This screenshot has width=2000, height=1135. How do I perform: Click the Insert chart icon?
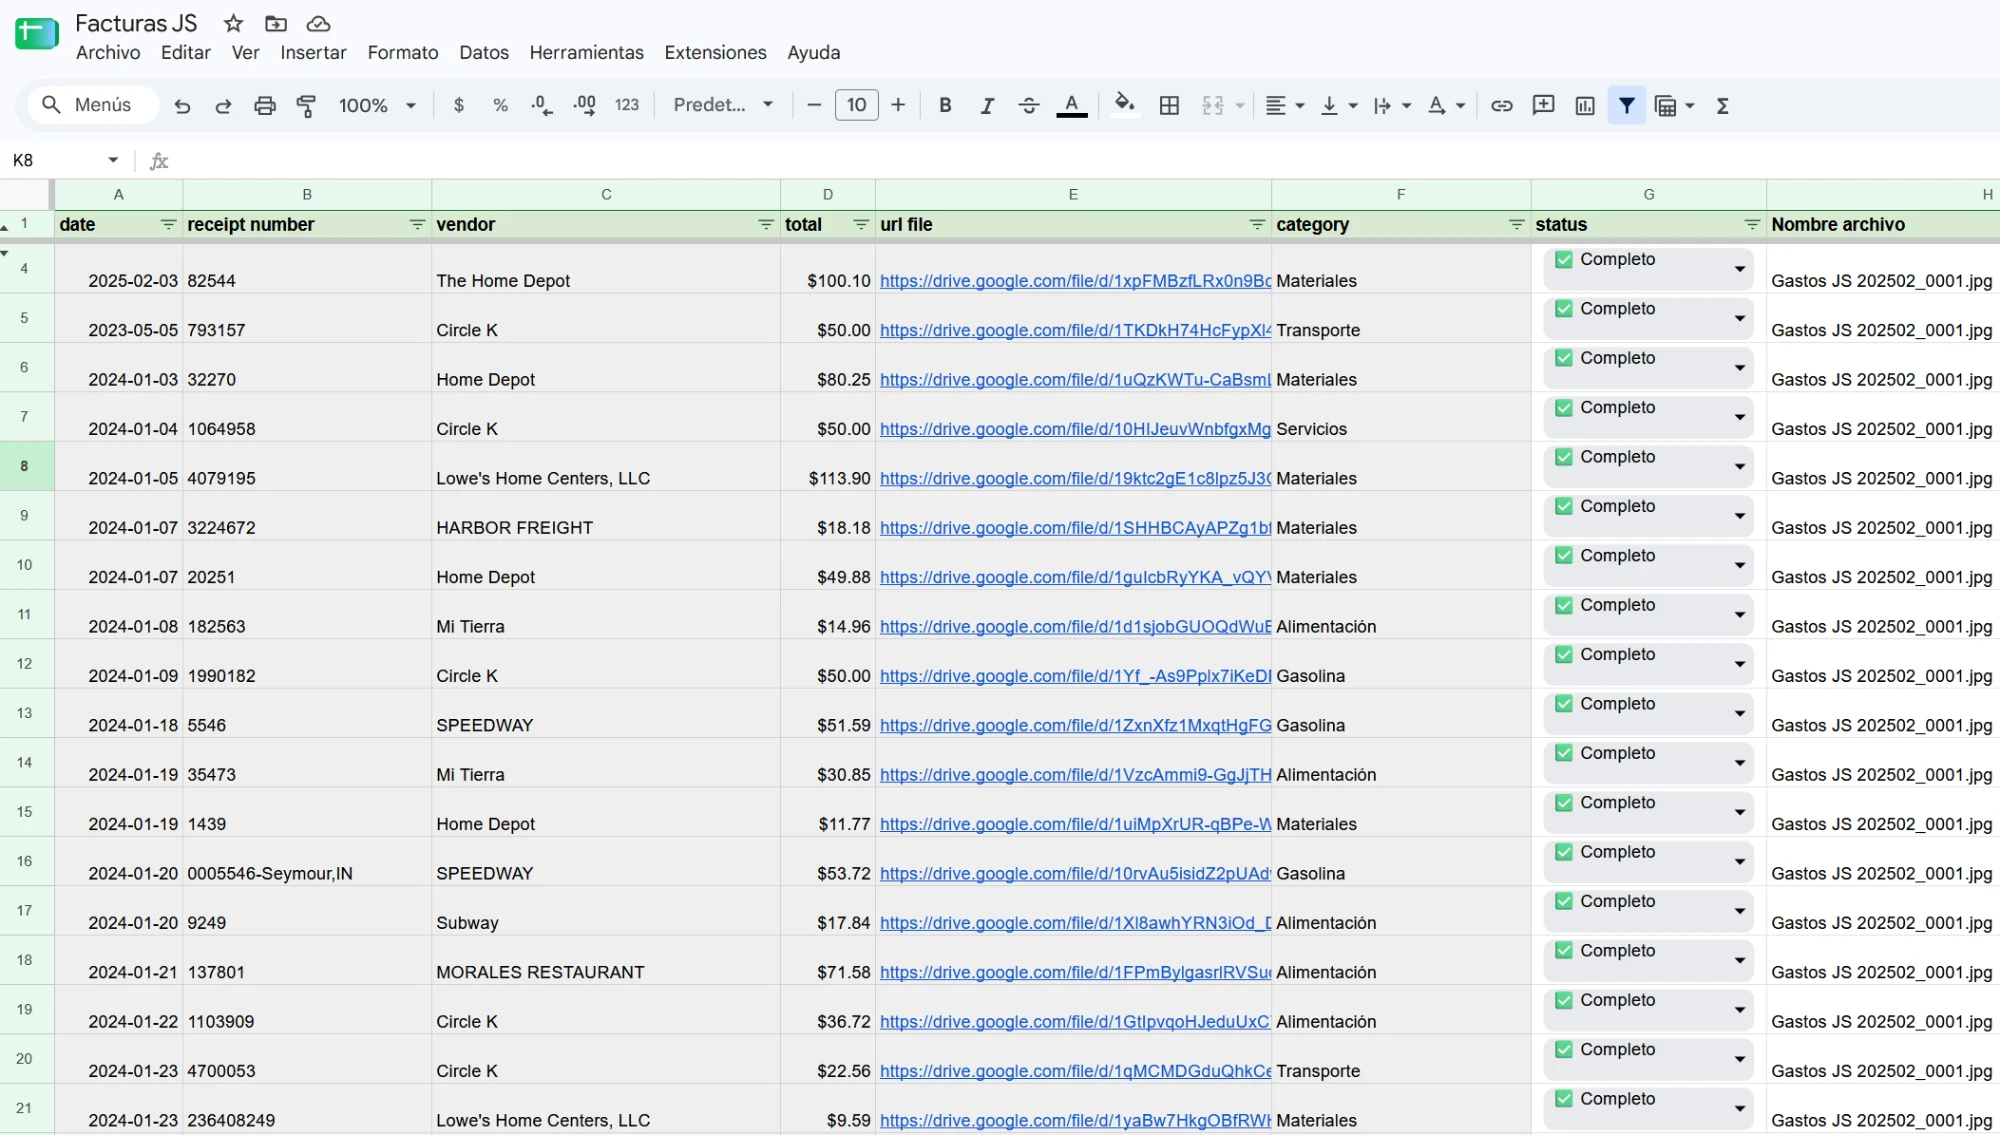click(x=1585, y=105)
